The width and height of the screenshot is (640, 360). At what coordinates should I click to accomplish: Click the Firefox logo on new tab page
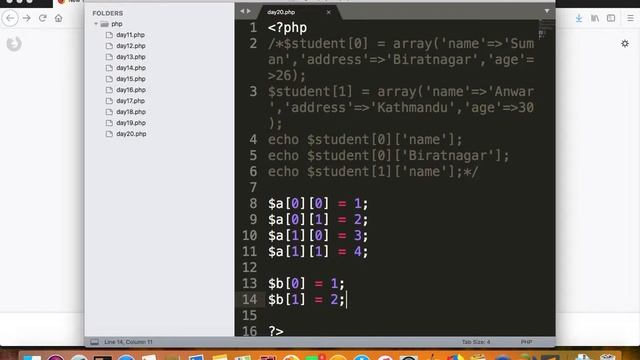[14, 44]
